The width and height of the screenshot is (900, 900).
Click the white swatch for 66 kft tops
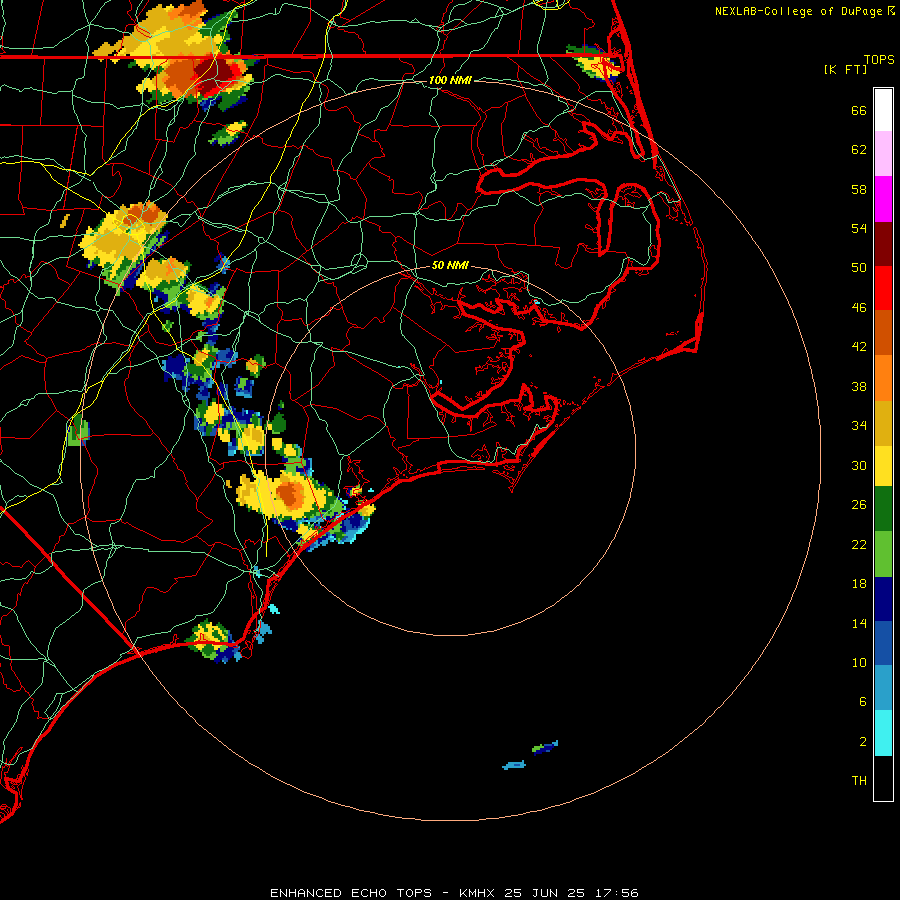883,110
